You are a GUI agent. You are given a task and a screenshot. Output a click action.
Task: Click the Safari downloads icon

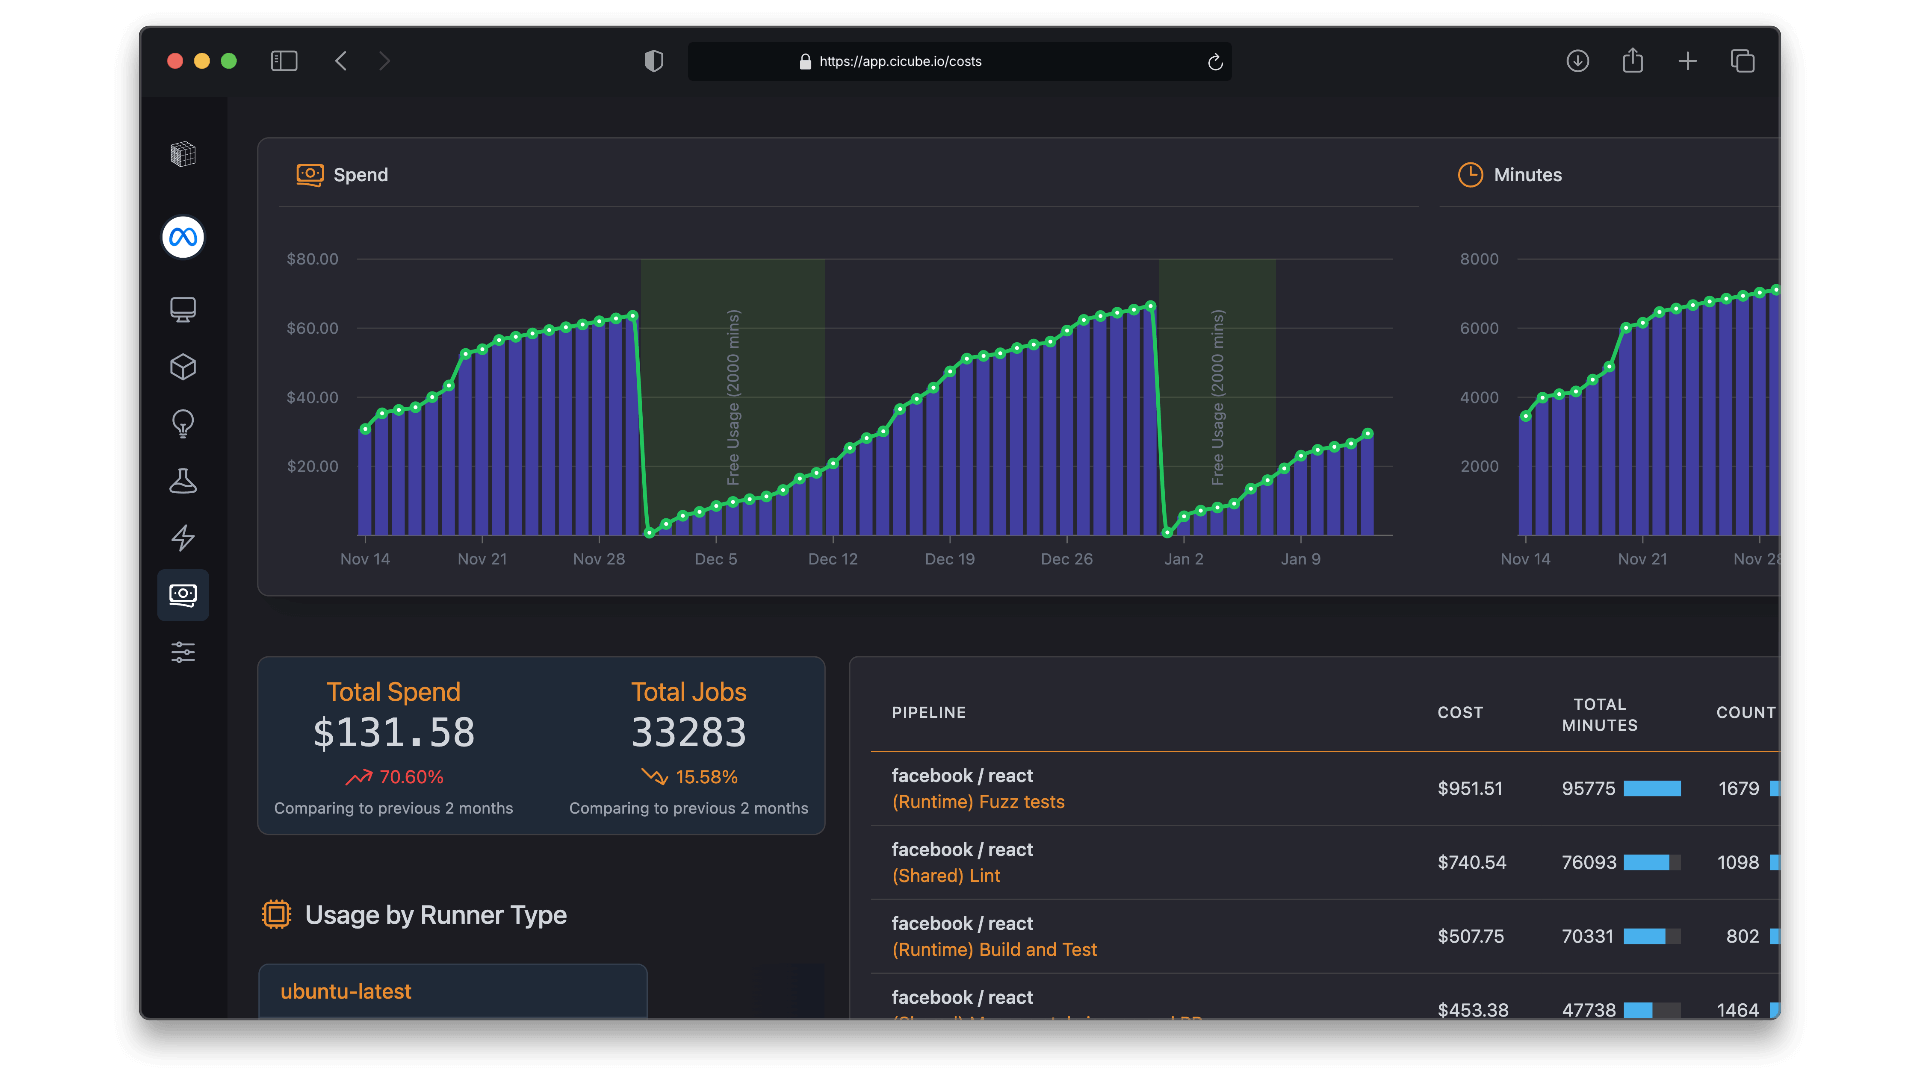point(1578,61)
